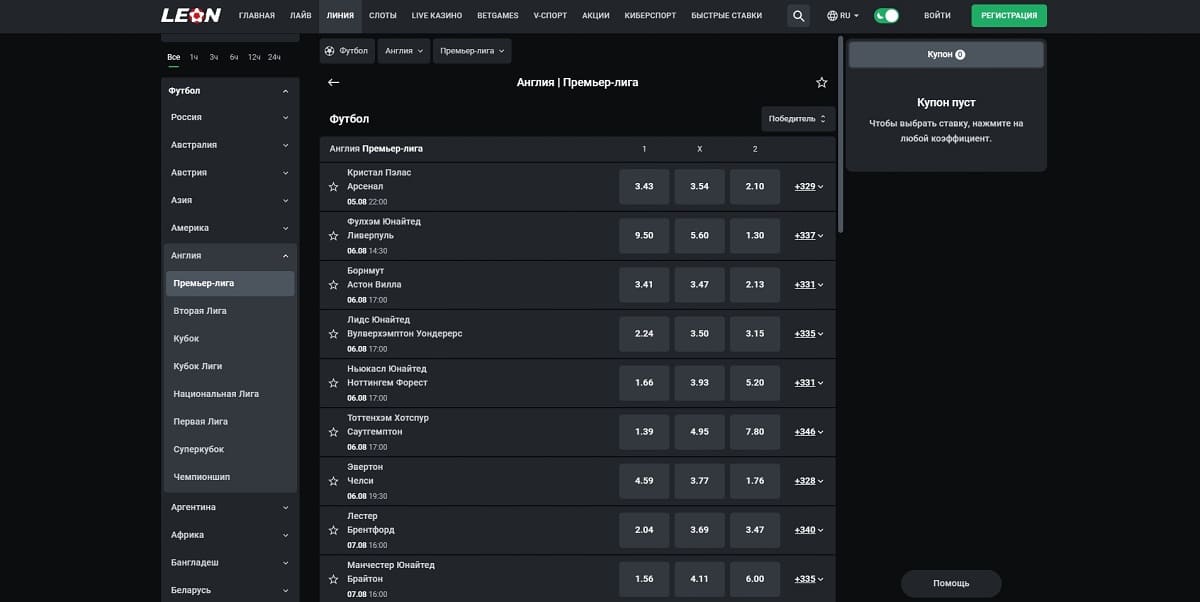
Task: Favorite the Англия Премьер-лига league star
Action: 821,82
